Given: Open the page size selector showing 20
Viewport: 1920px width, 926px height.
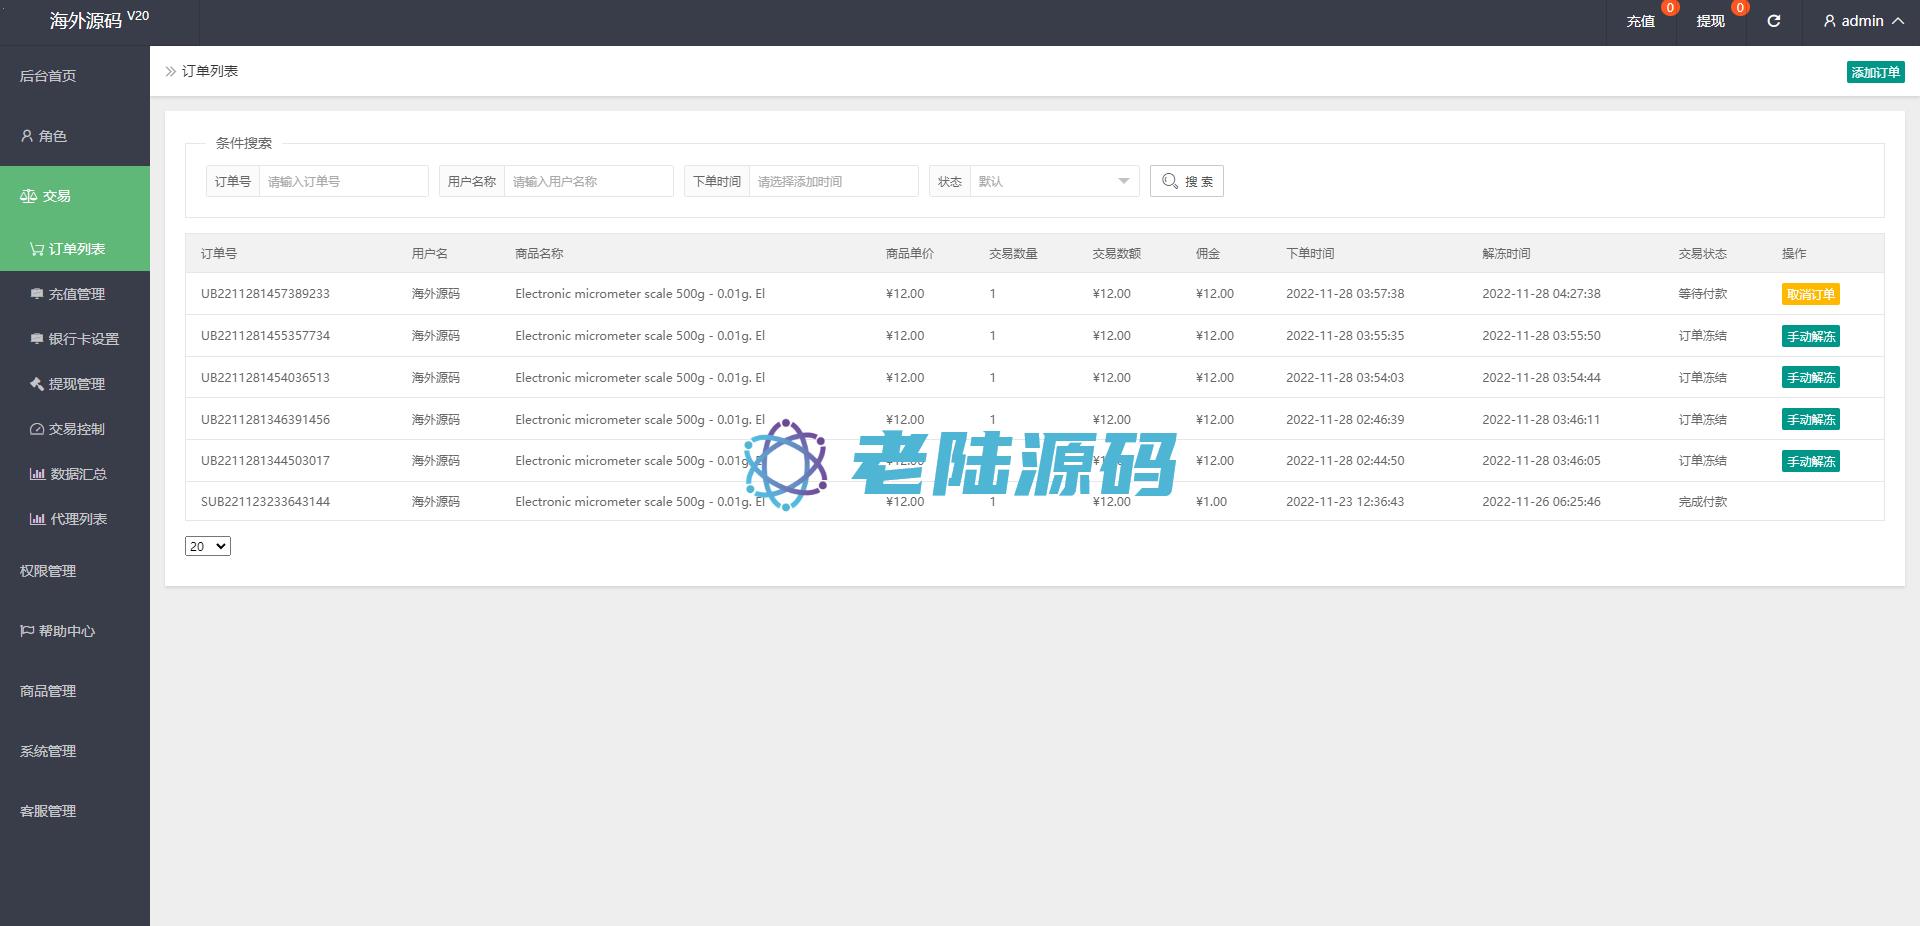Looking at the screenshot, I should tap(207, 546).
